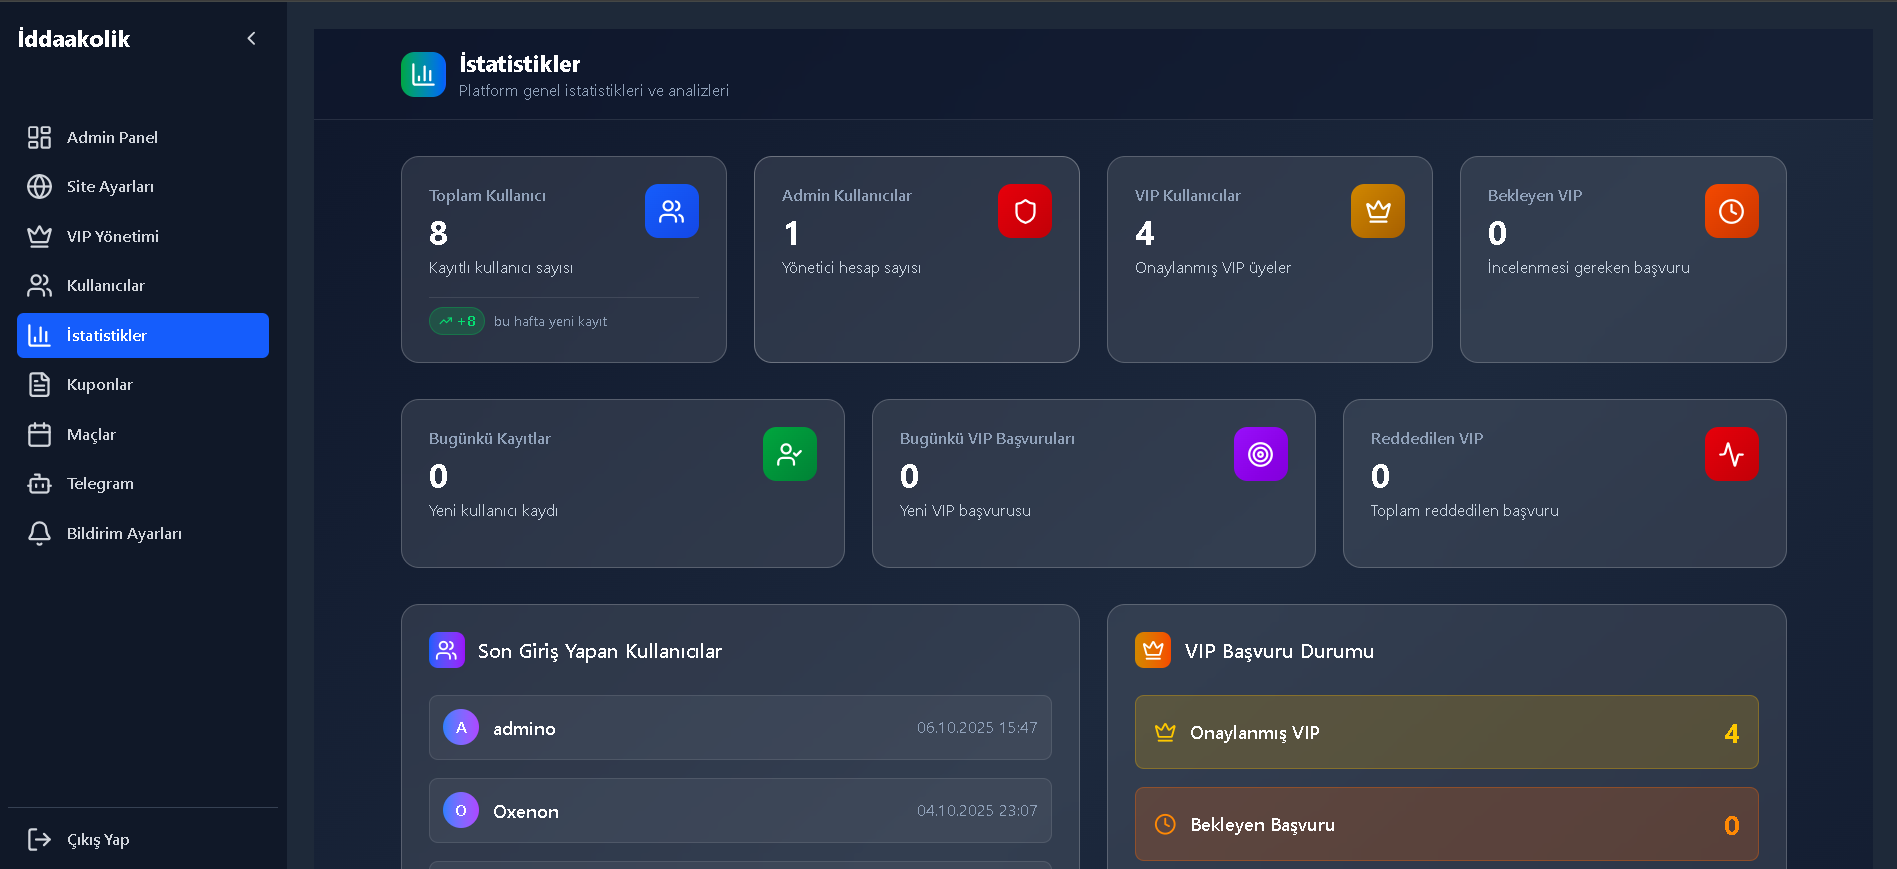Click the İstatistikler header chart icon
This screenshot has width=1897, height=869.
[x=423, y=75]
